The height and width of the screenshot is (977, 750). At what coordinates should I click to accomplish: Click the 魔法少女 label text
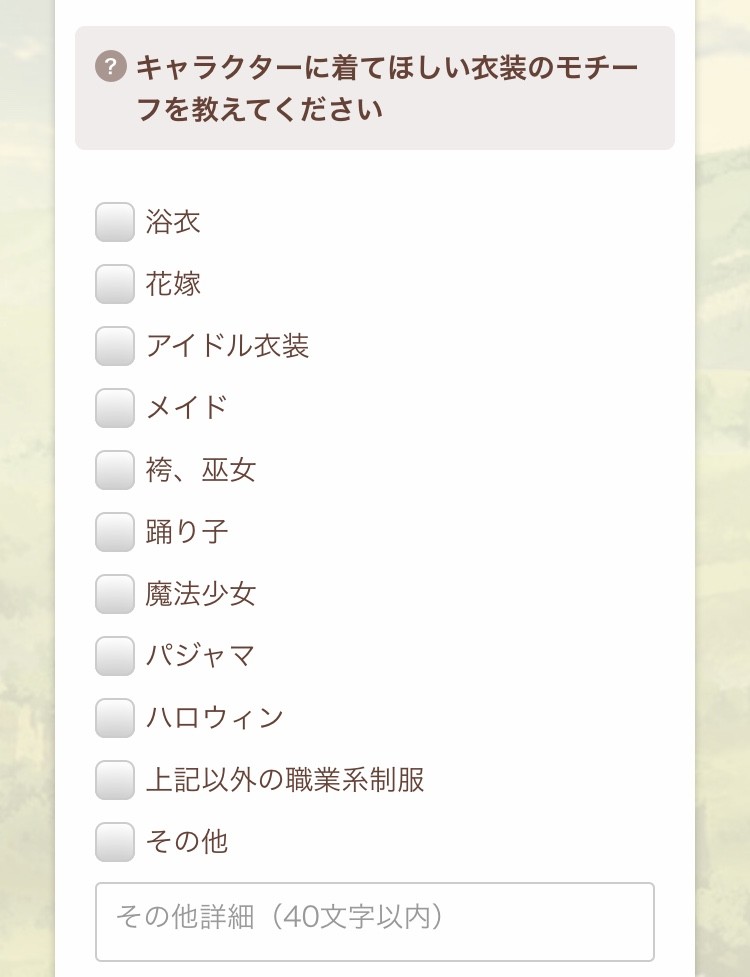click(198, 594)
